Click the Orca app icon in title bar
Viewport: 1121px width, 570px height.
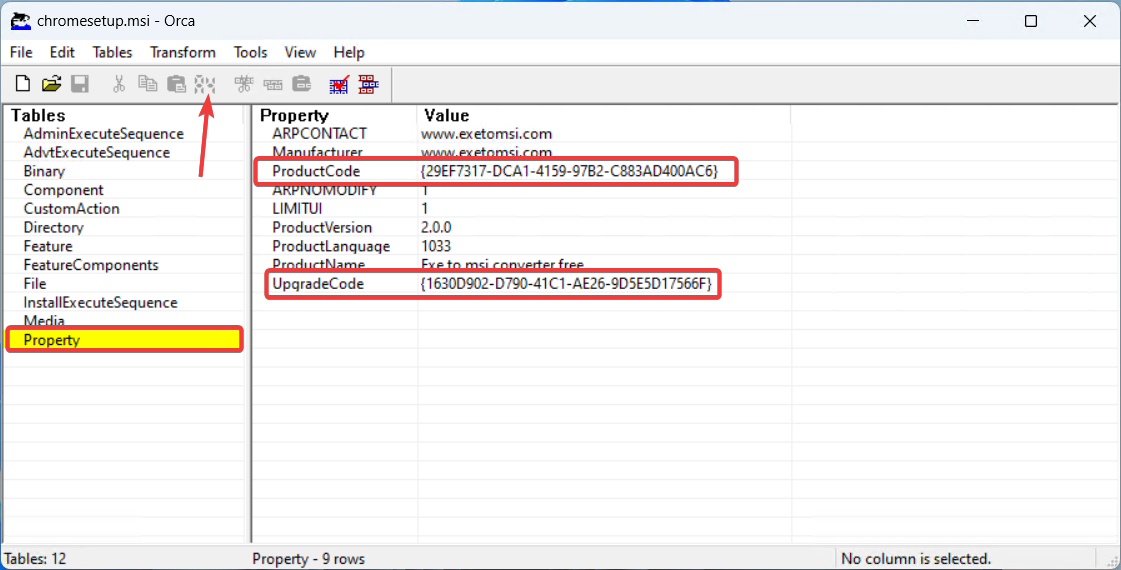[x=21, y=21]
